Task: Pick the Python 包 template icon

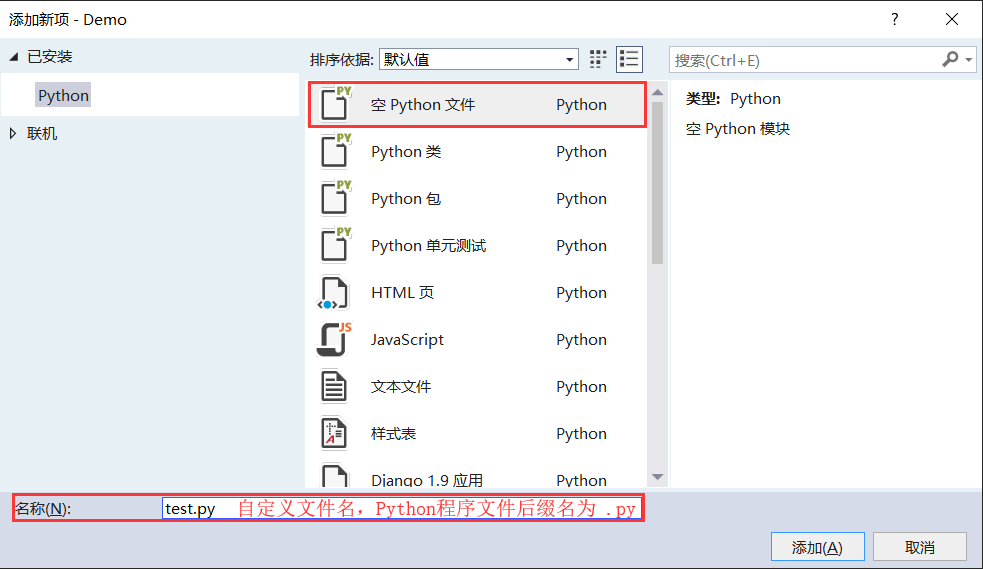Action: 335,197
